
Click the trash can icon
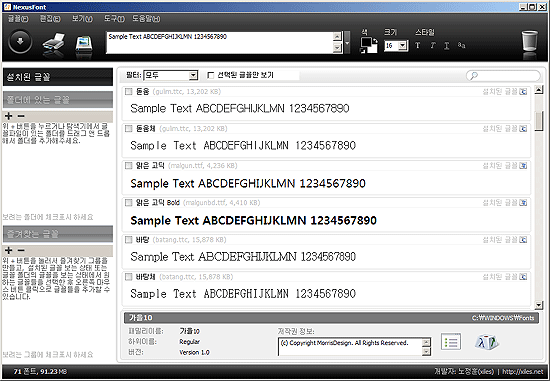530,41
